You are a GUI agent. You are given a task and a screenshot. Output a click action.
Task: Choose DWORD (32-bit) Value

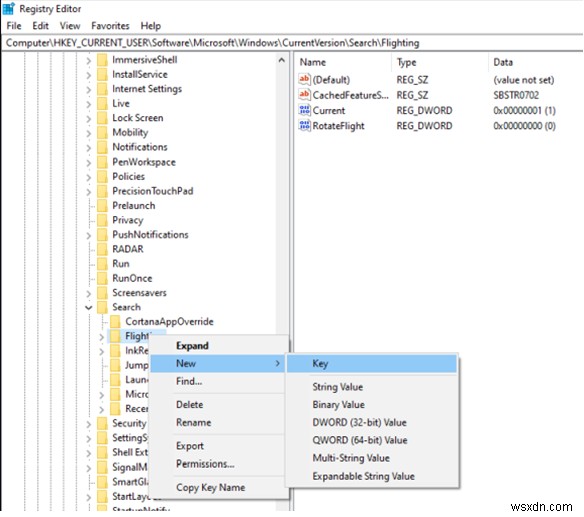(x=372, y=422)
